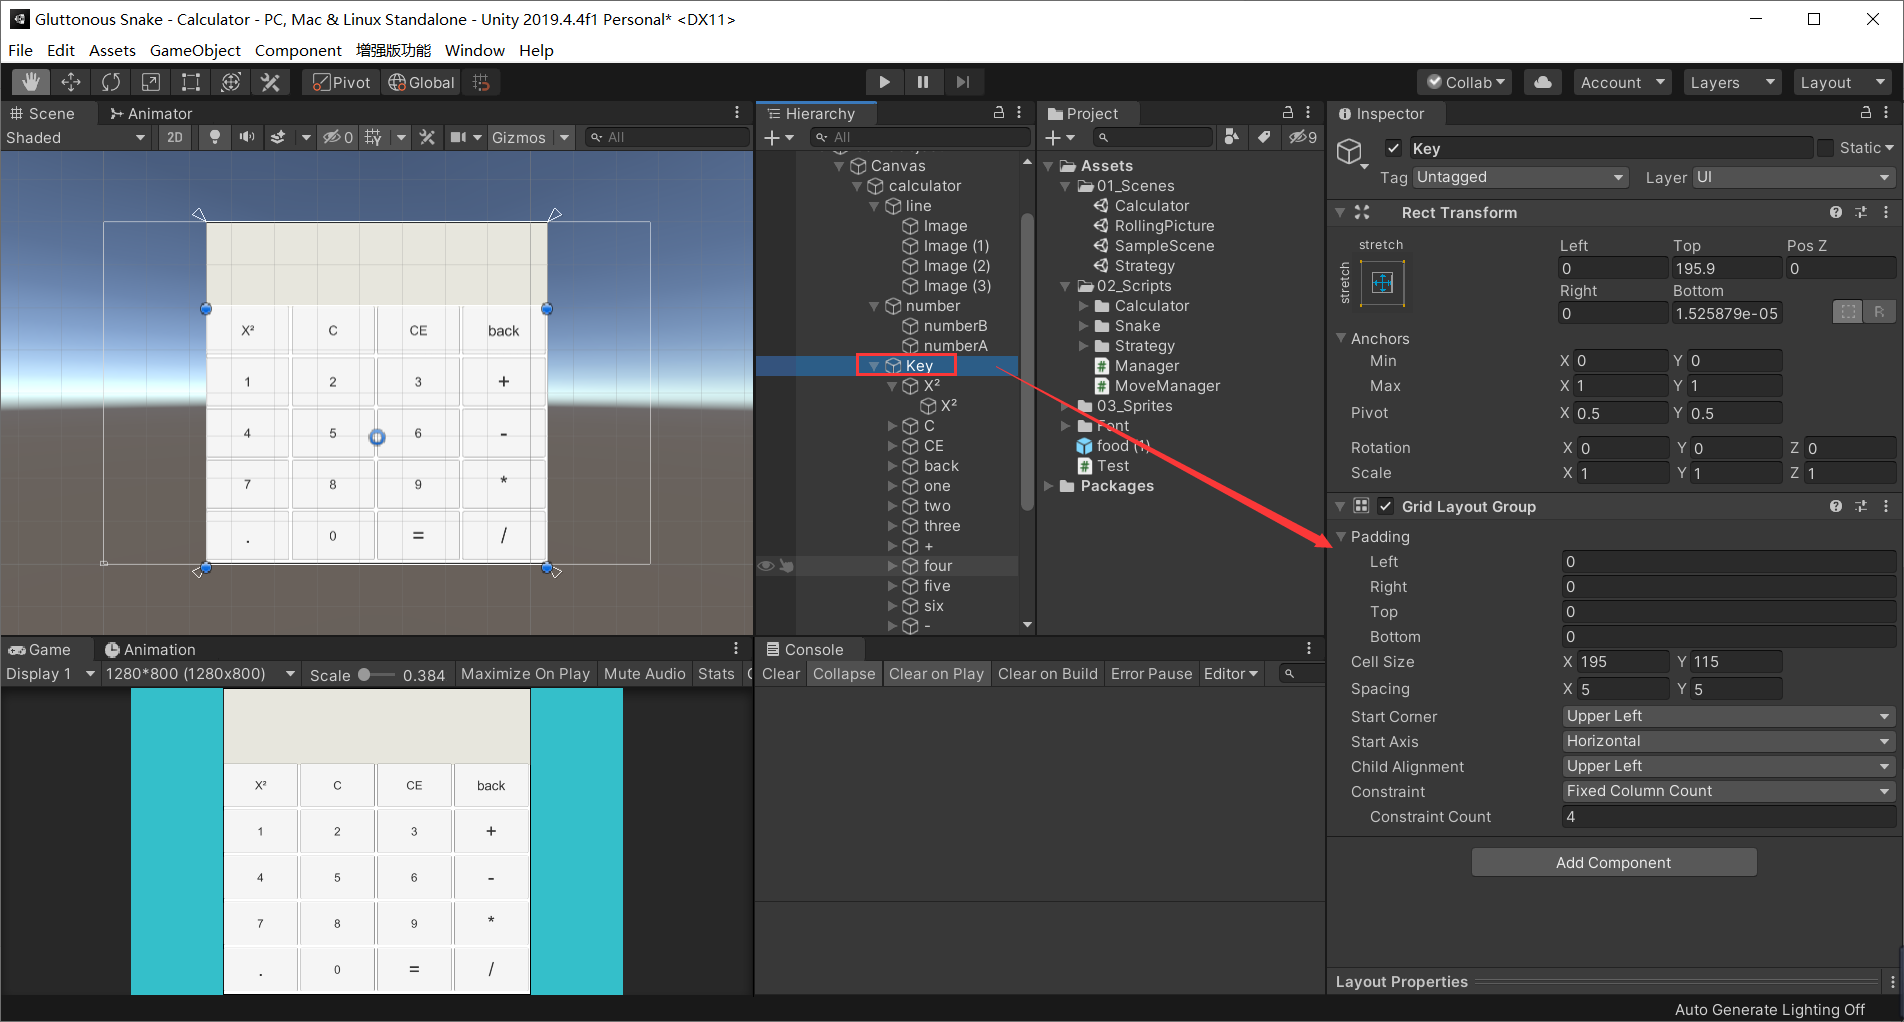Screen dimensions: 1904x1022
Task: Enable Clear on Play in the Console
Action: pyautogui.click(x=936, y=673)
